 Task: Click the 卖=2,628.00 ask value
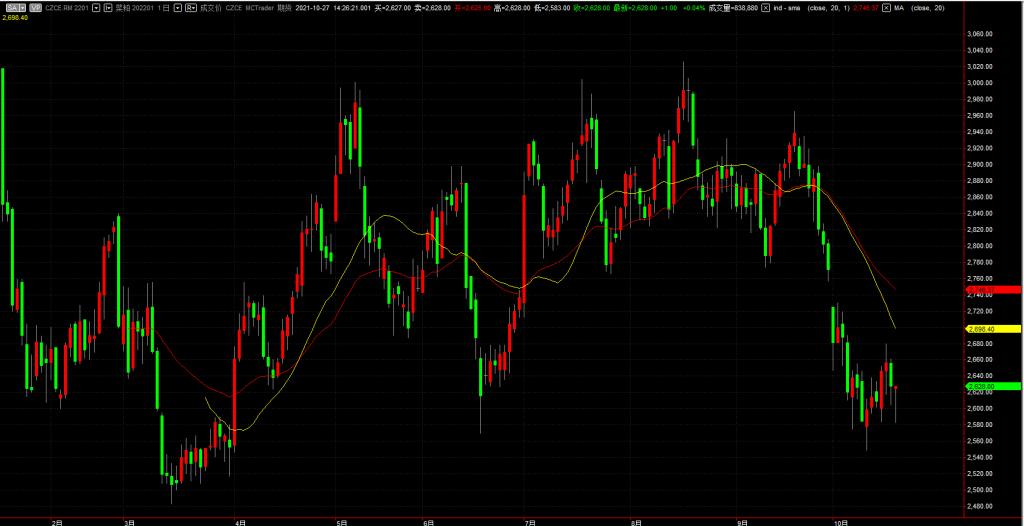432,8
